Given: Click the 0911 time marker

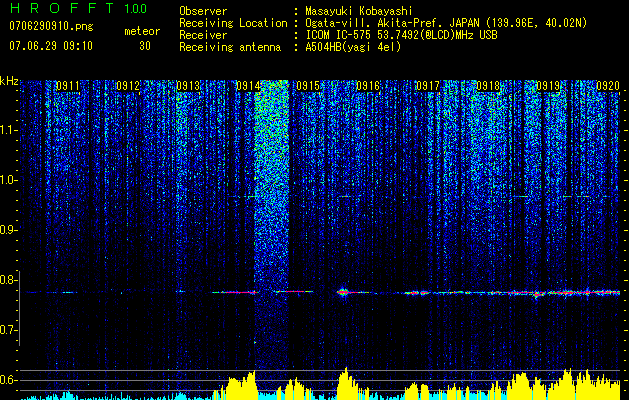Looking at the screenshot, I should click(68, 86).
